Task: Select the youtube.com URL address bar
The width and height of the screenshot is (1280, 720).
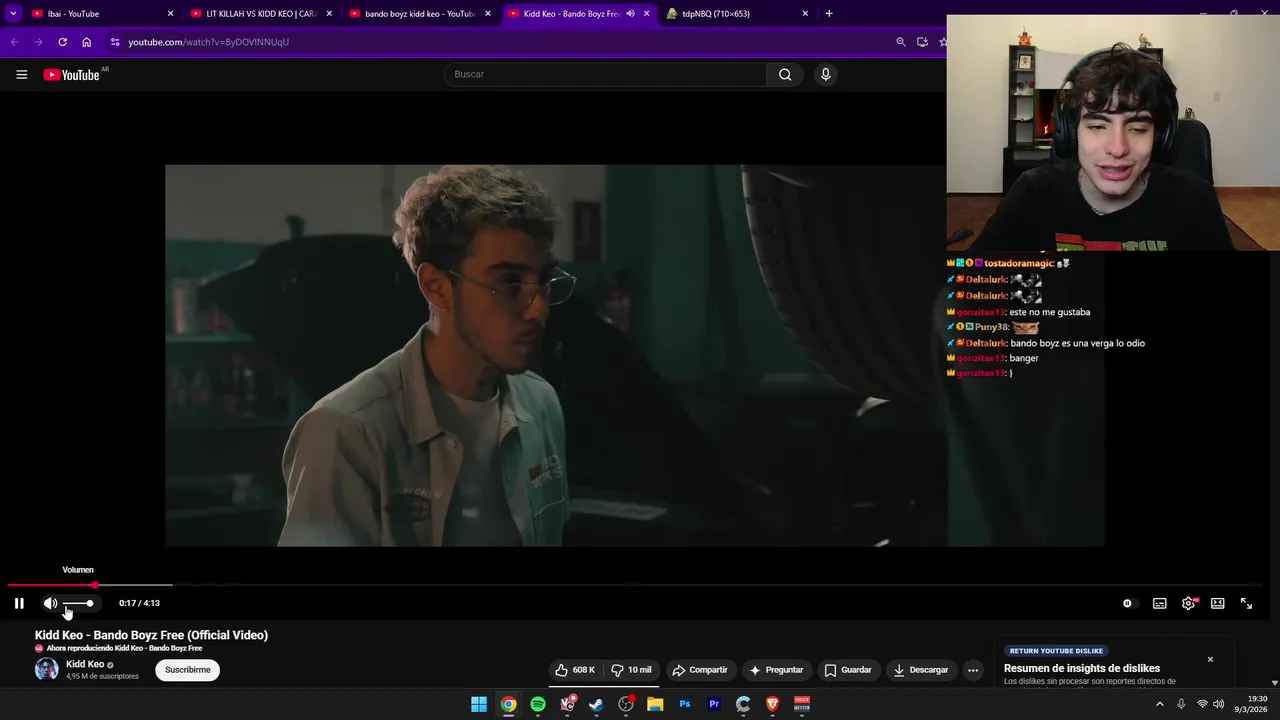Action: pyautogui.click(x=208, y=42)
